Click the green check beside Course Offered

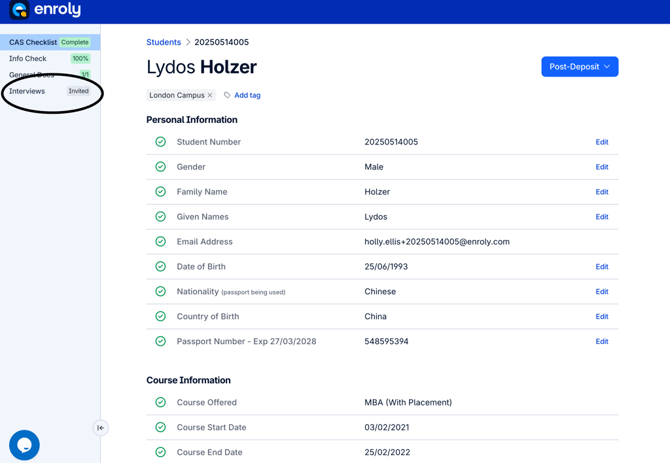(x=161, y=402)
